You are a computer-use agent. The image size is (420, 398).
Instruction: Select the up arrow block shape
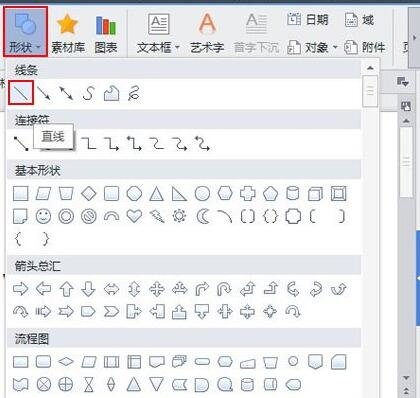pos(66,289)
